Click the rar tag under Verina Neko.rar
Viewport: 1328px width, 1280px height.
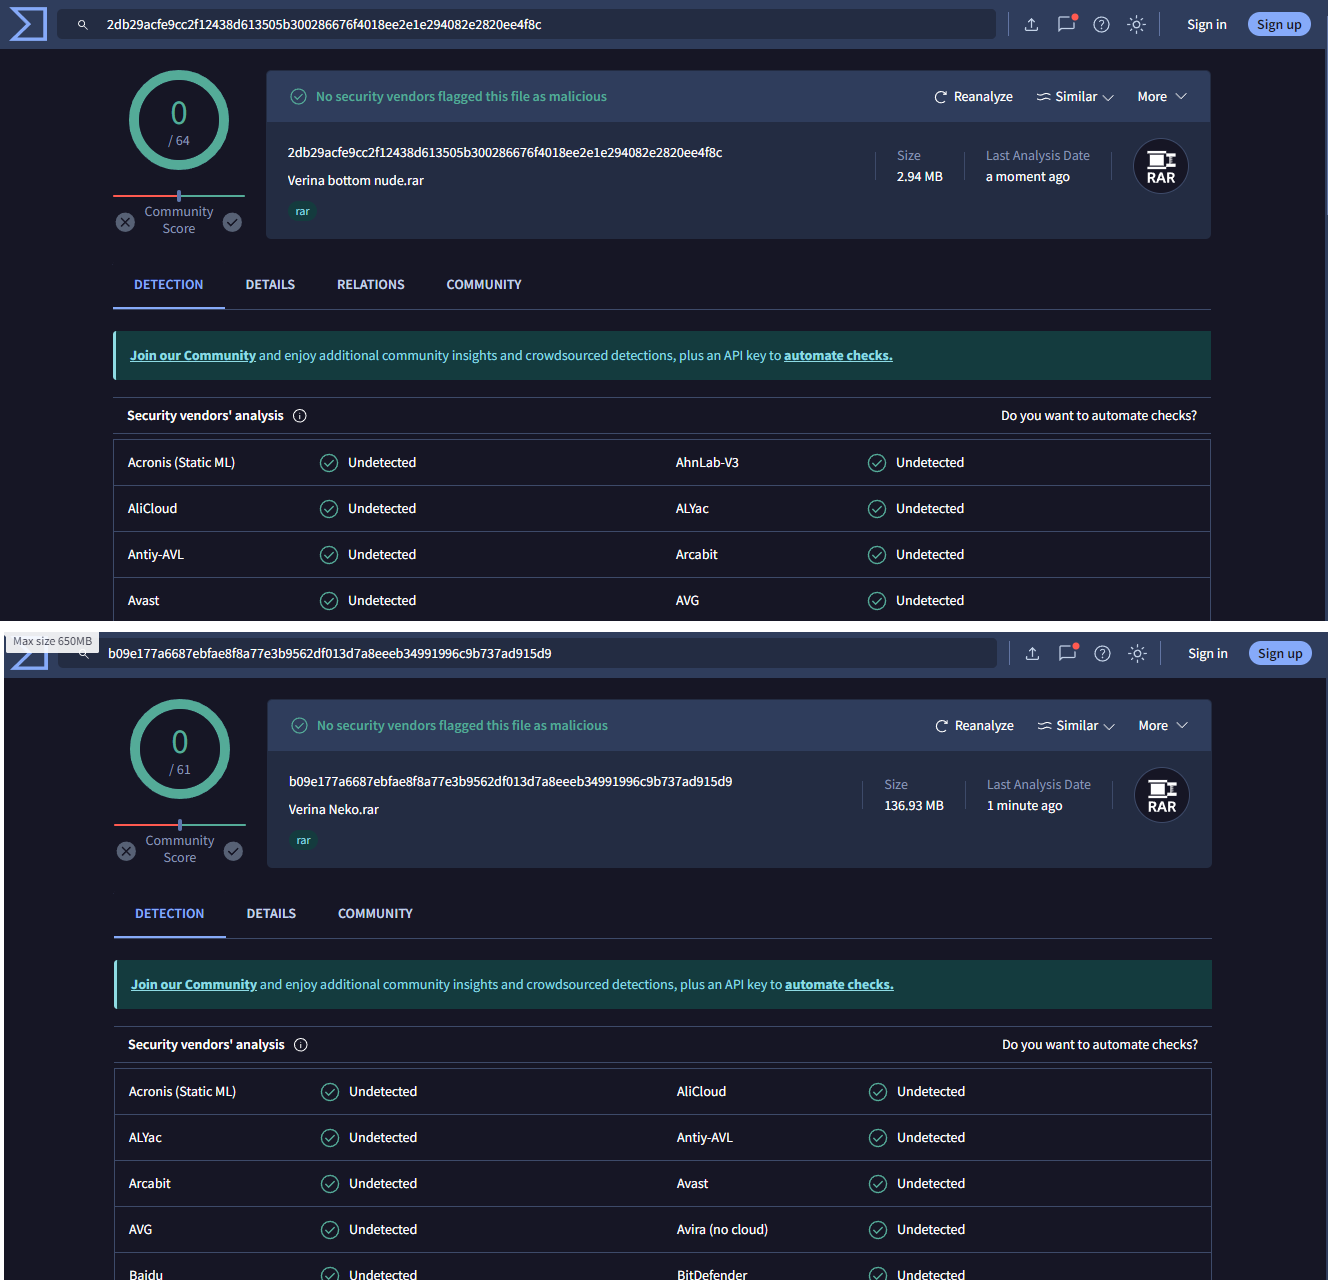(303, 841)
